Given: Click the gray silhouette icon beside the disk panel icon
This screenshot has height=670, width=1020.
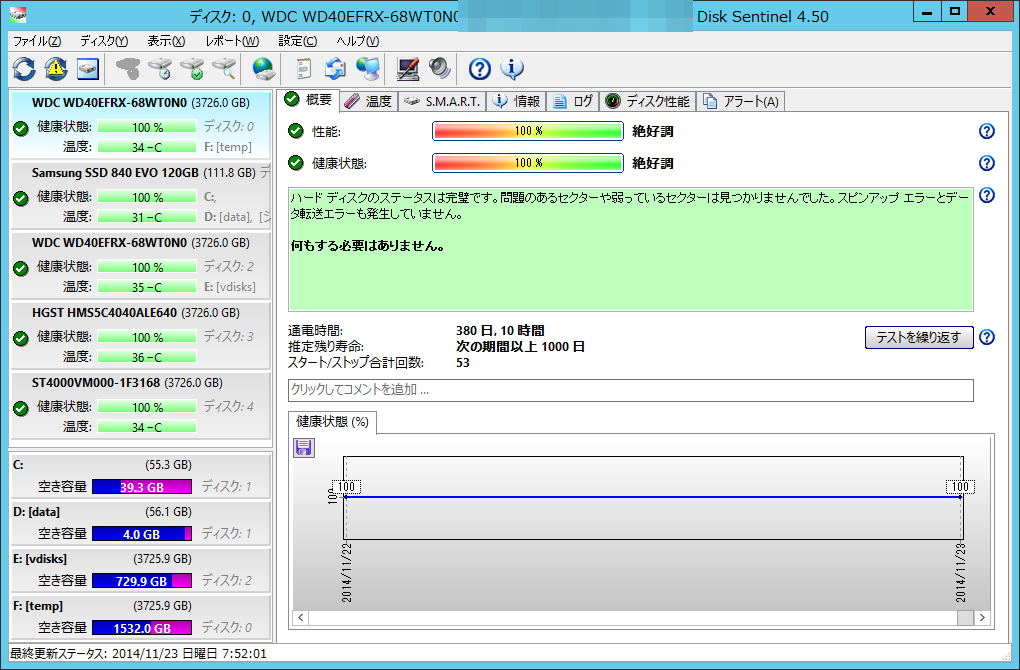Looking at the screenshot, I should pos(128,68).
